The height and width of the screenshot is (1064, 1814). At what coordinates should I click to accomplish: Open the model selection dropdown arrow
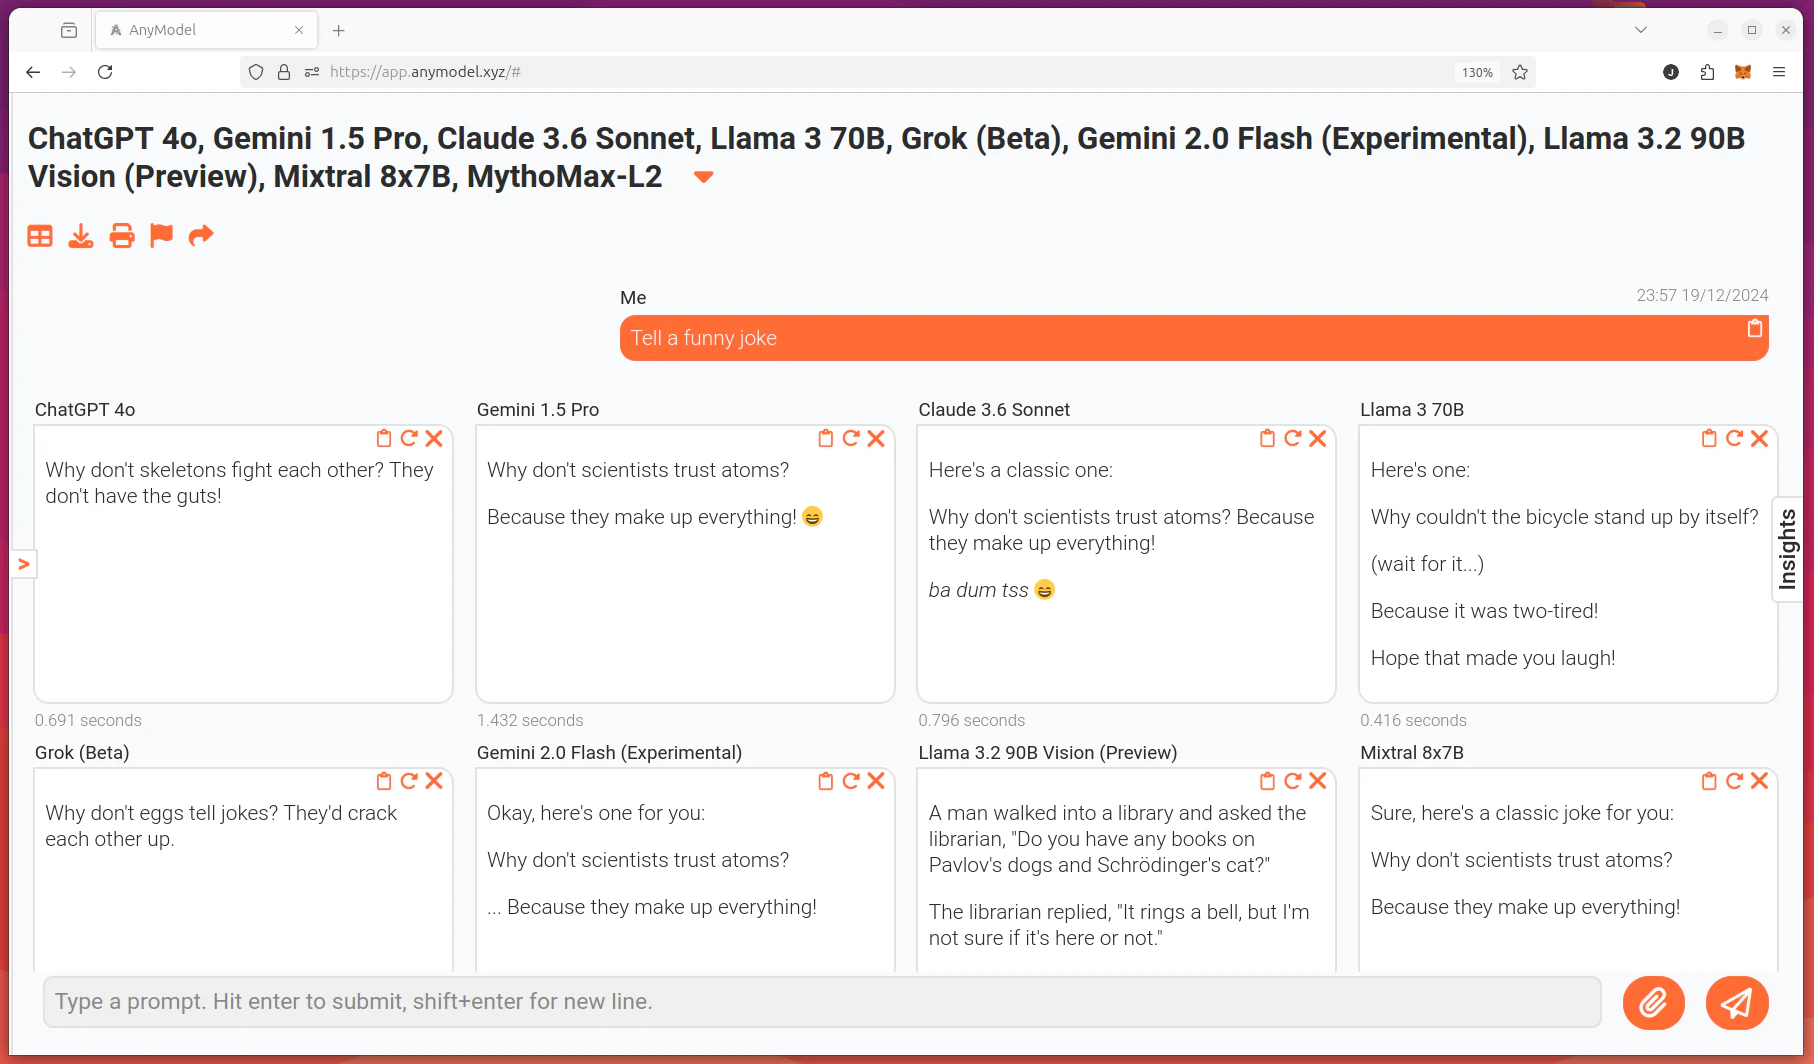tap(704, 177)
